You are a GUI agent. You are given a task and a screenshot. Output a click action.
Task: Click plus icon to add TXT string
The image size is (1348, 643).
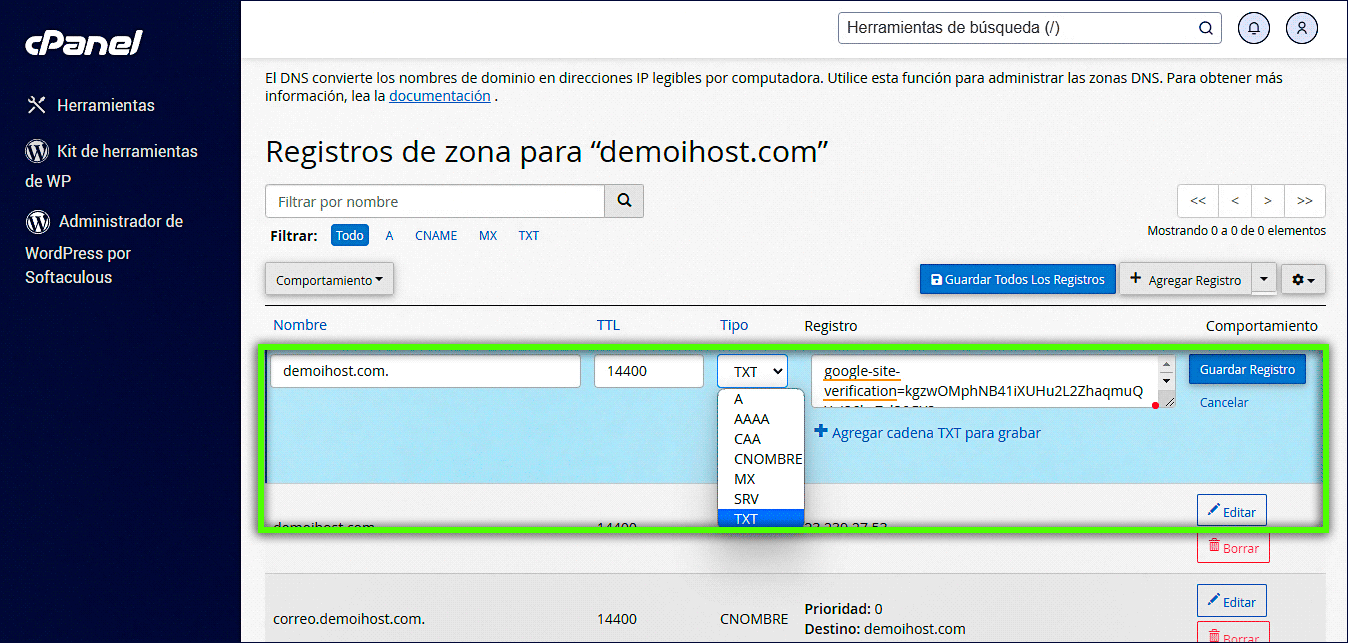point(820,432)
